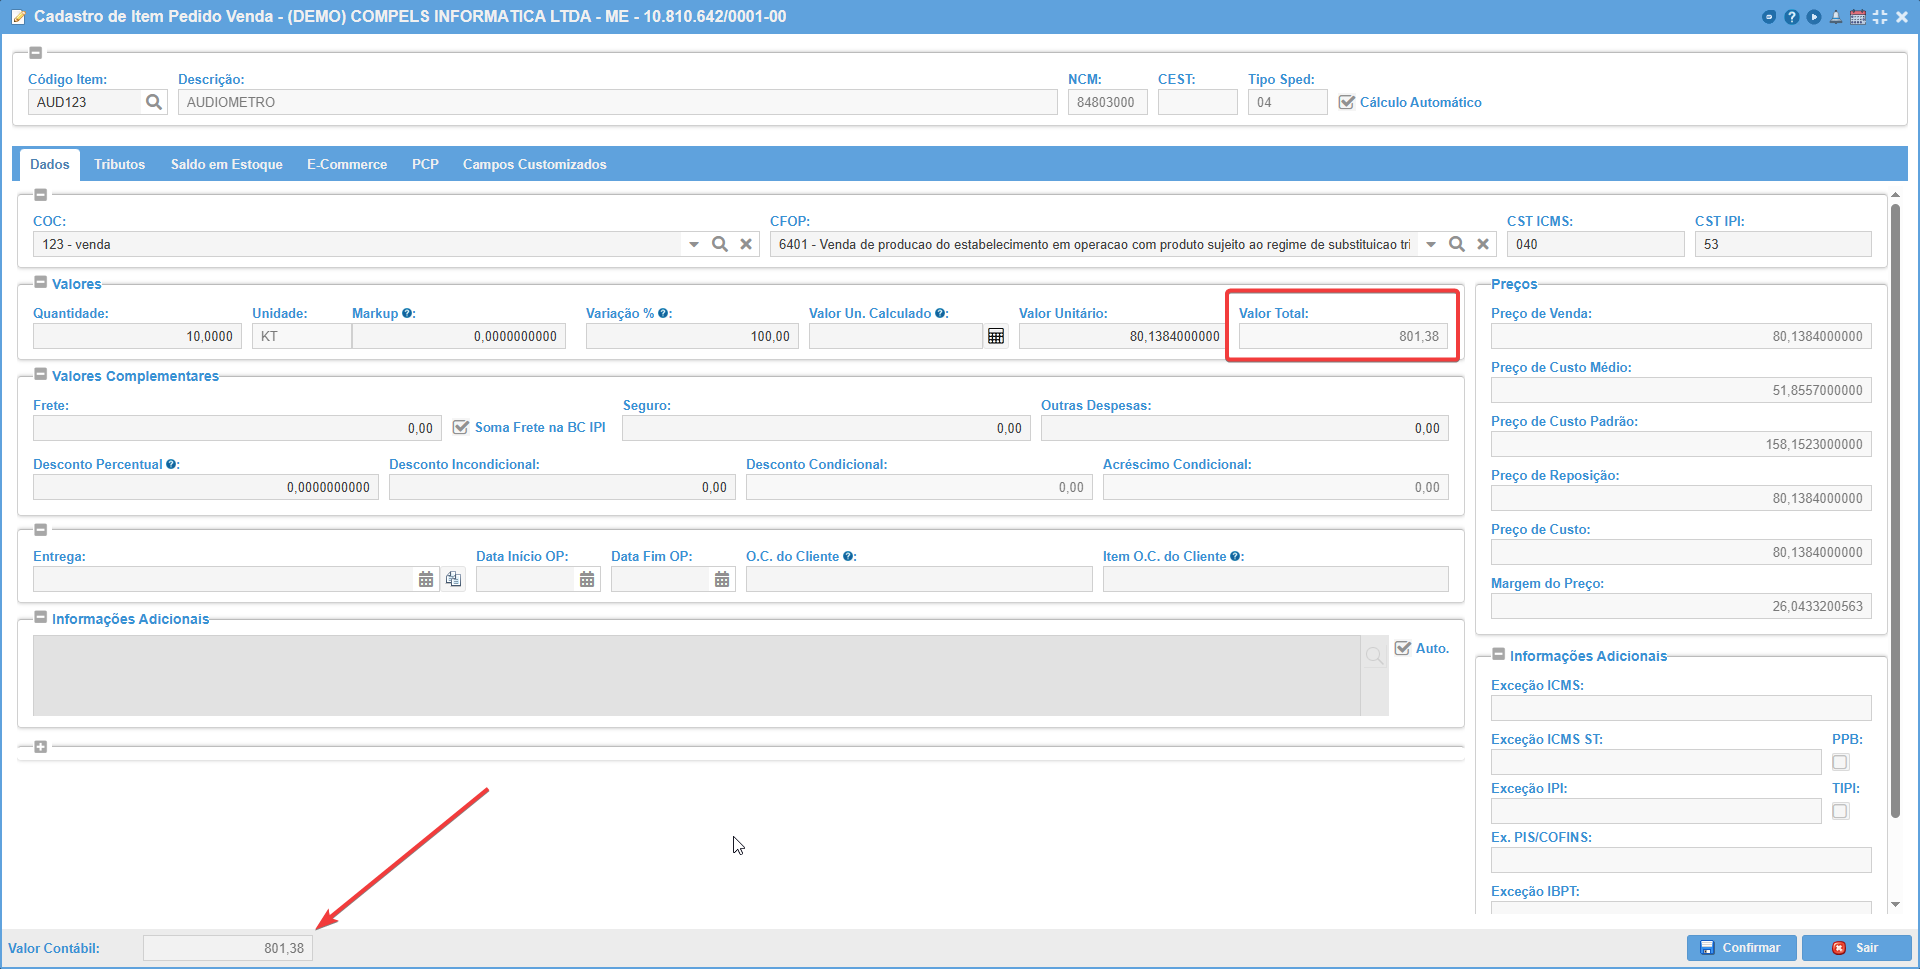The height and width of the screenshot is (969, 1920).
Task: Search item code with magnifier icon
Action: click(x=154, y=102)
